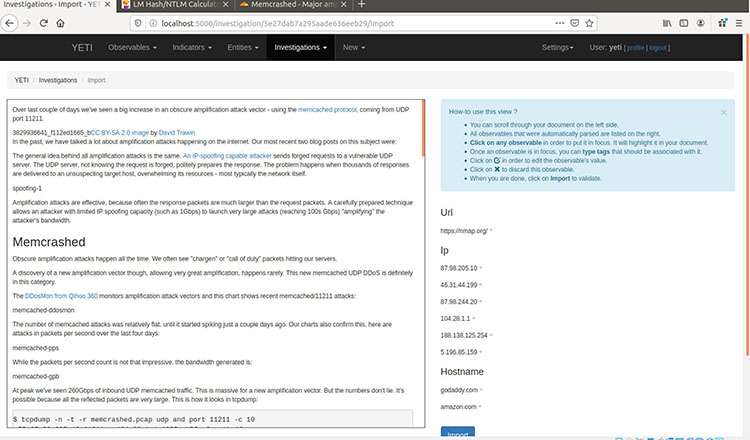Open What's New gift icon
Screen dimensions: 750x440
click(722, 23)
